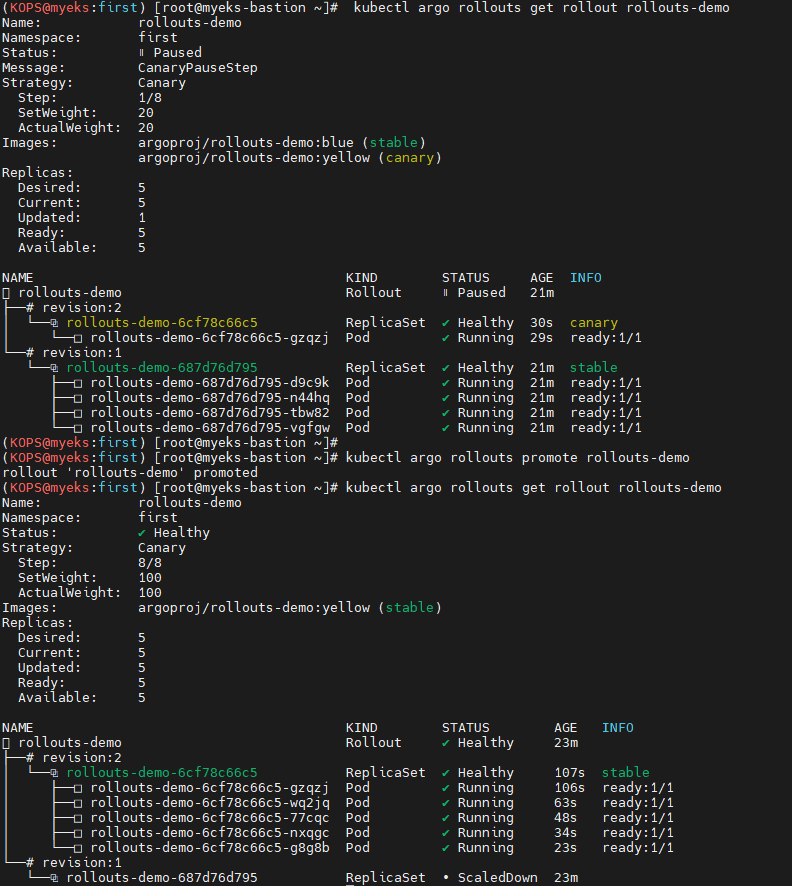The image size is (792, 886).
Task: Click the "rollout 'rollouts-demo' promoted" output line
Action: (x=130, y=473)
